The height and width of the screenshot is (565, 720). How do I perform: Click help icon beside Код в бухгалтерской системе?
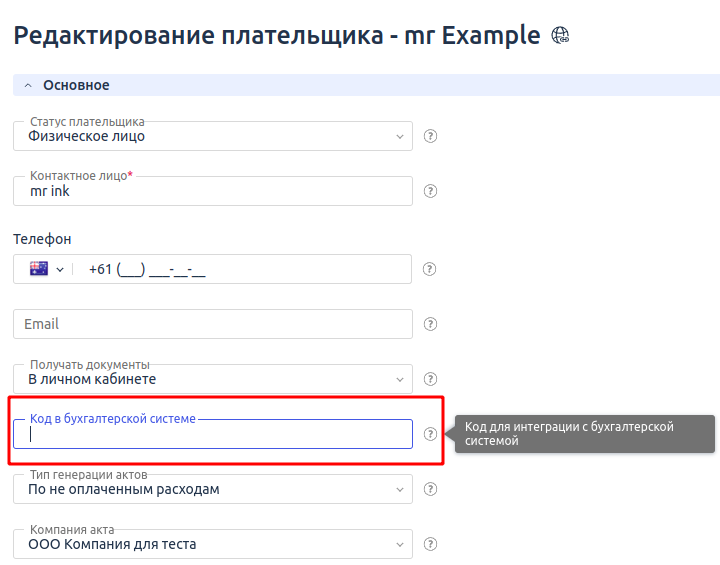431,434
